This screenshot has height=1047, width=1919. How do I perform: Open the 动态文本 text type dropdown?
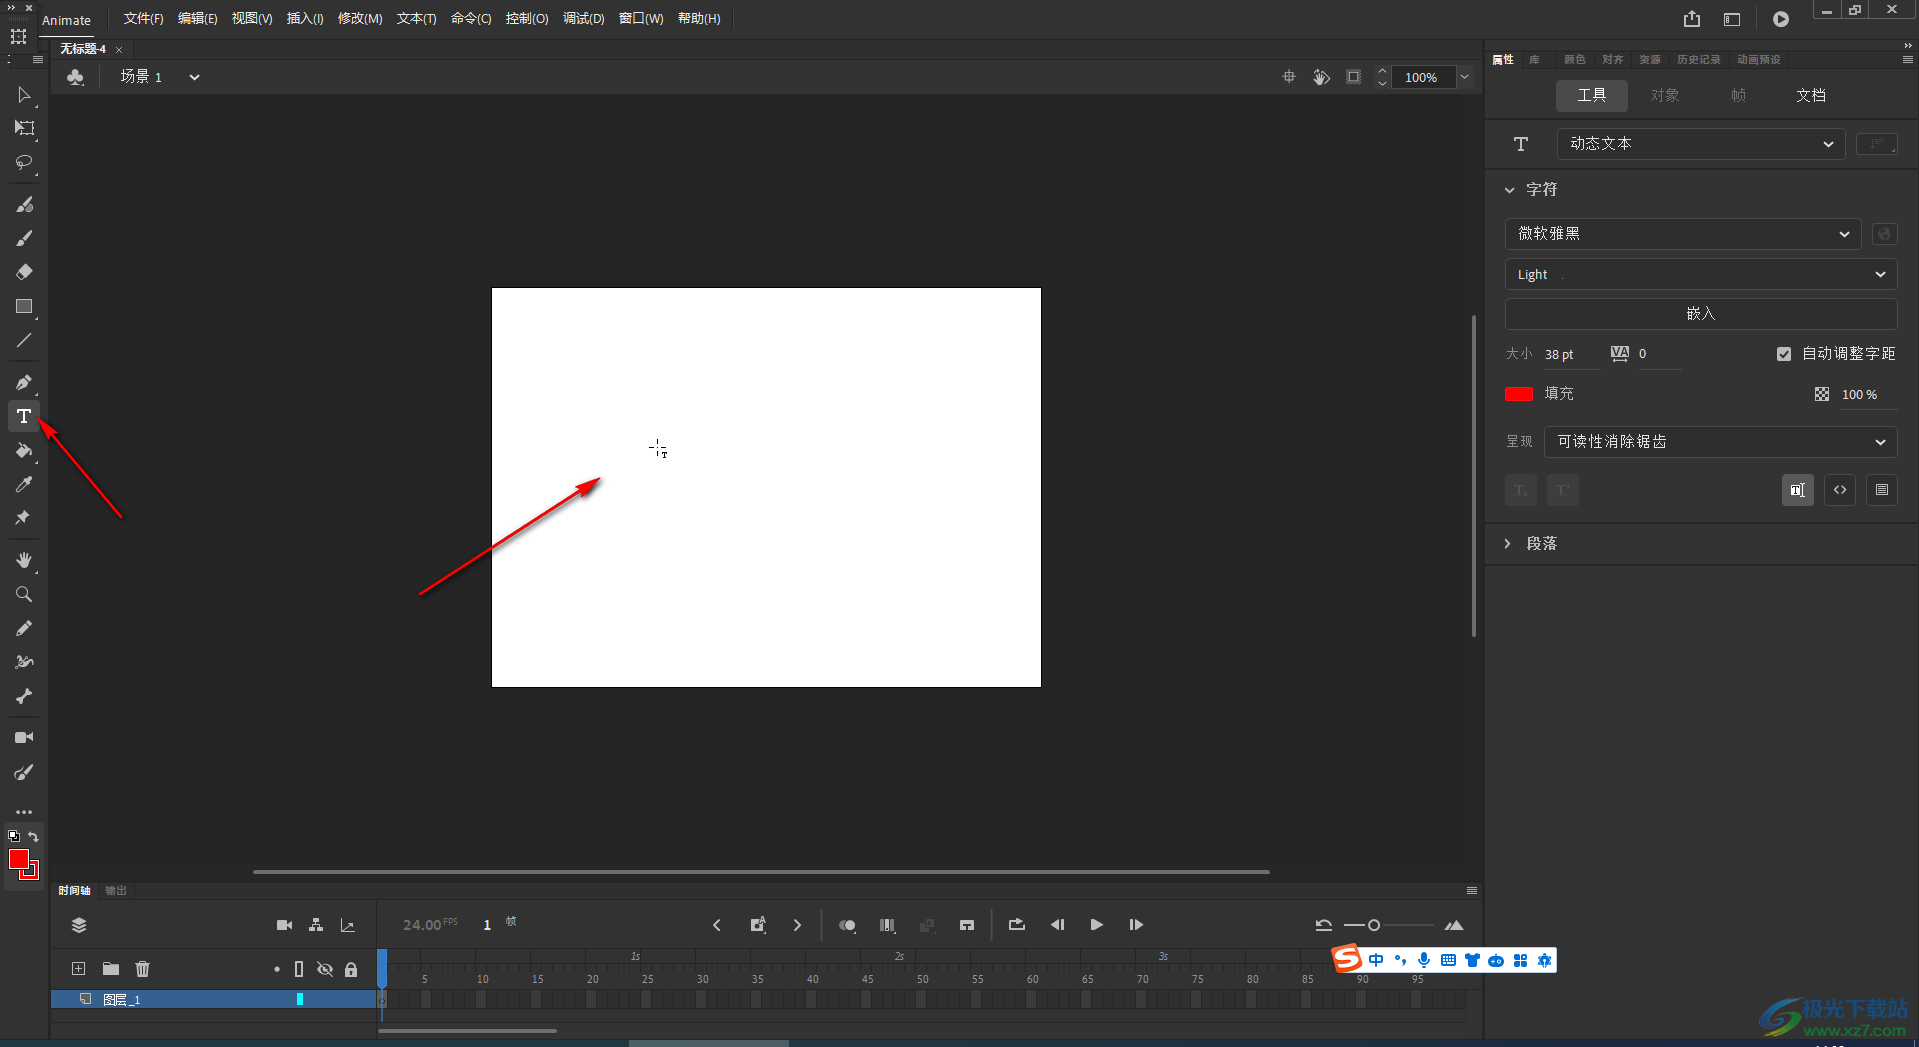pos(1700,144)
